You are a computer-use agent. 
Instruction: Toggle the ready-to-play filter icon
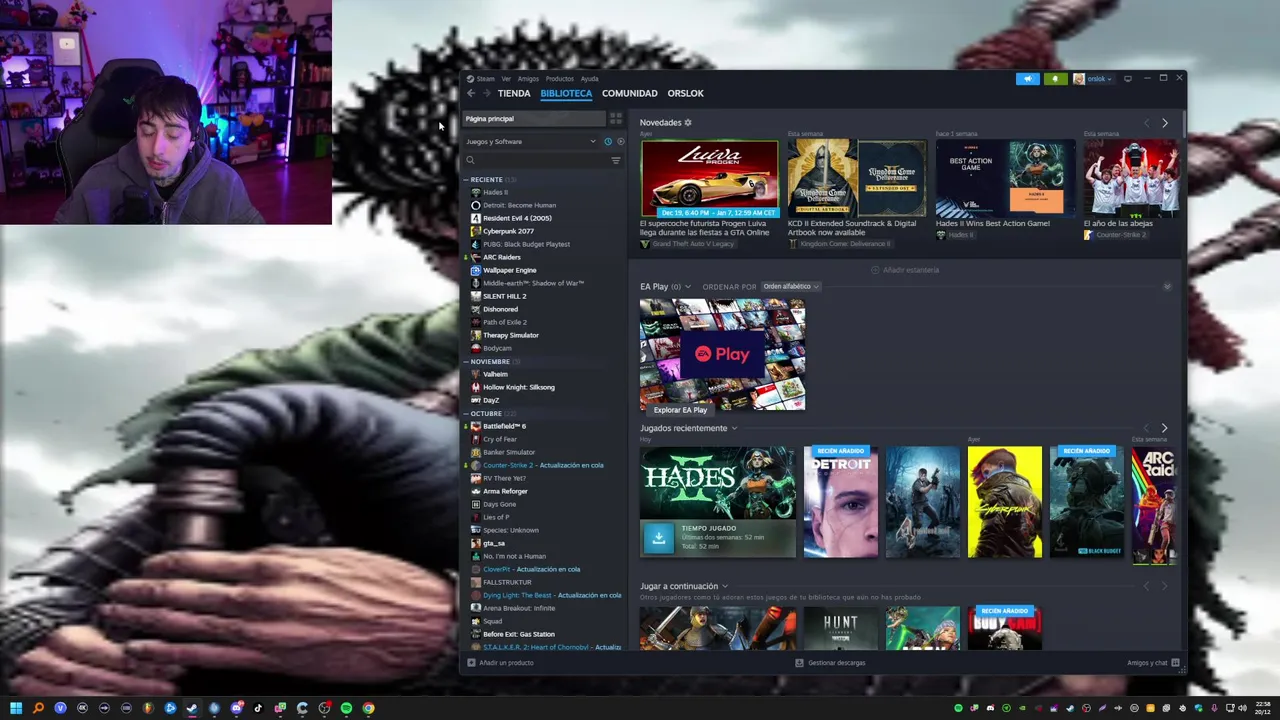620,141
